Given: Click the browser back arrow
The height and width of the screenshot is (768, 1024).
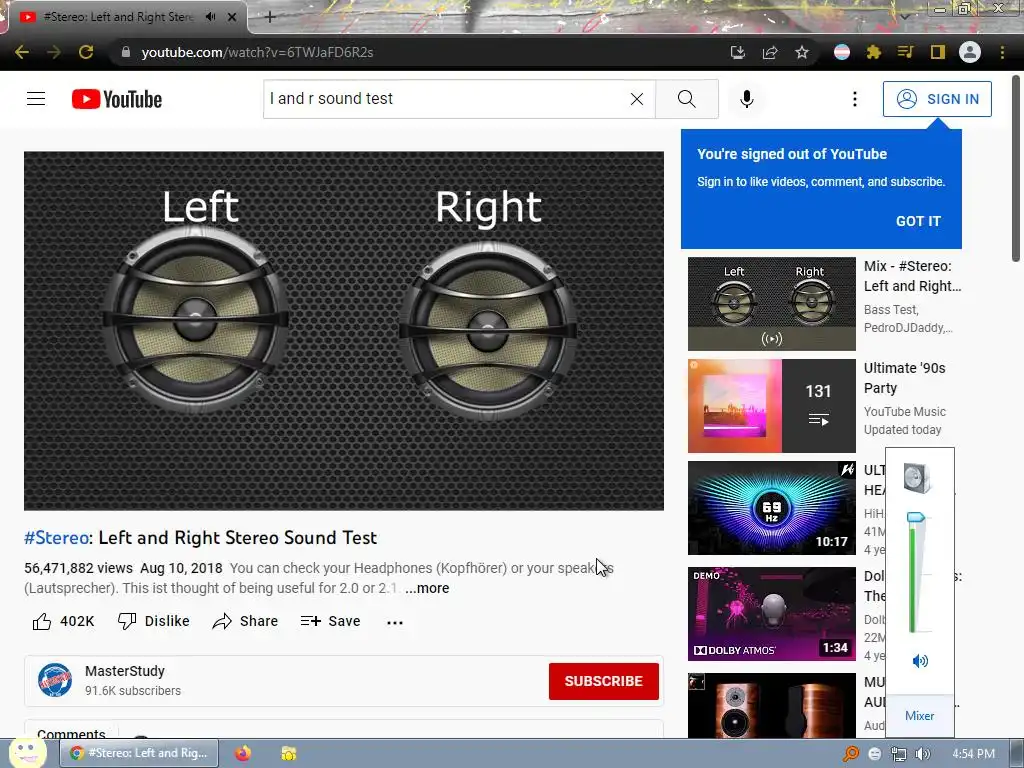Looking at the screenshot, I should 22,52.
